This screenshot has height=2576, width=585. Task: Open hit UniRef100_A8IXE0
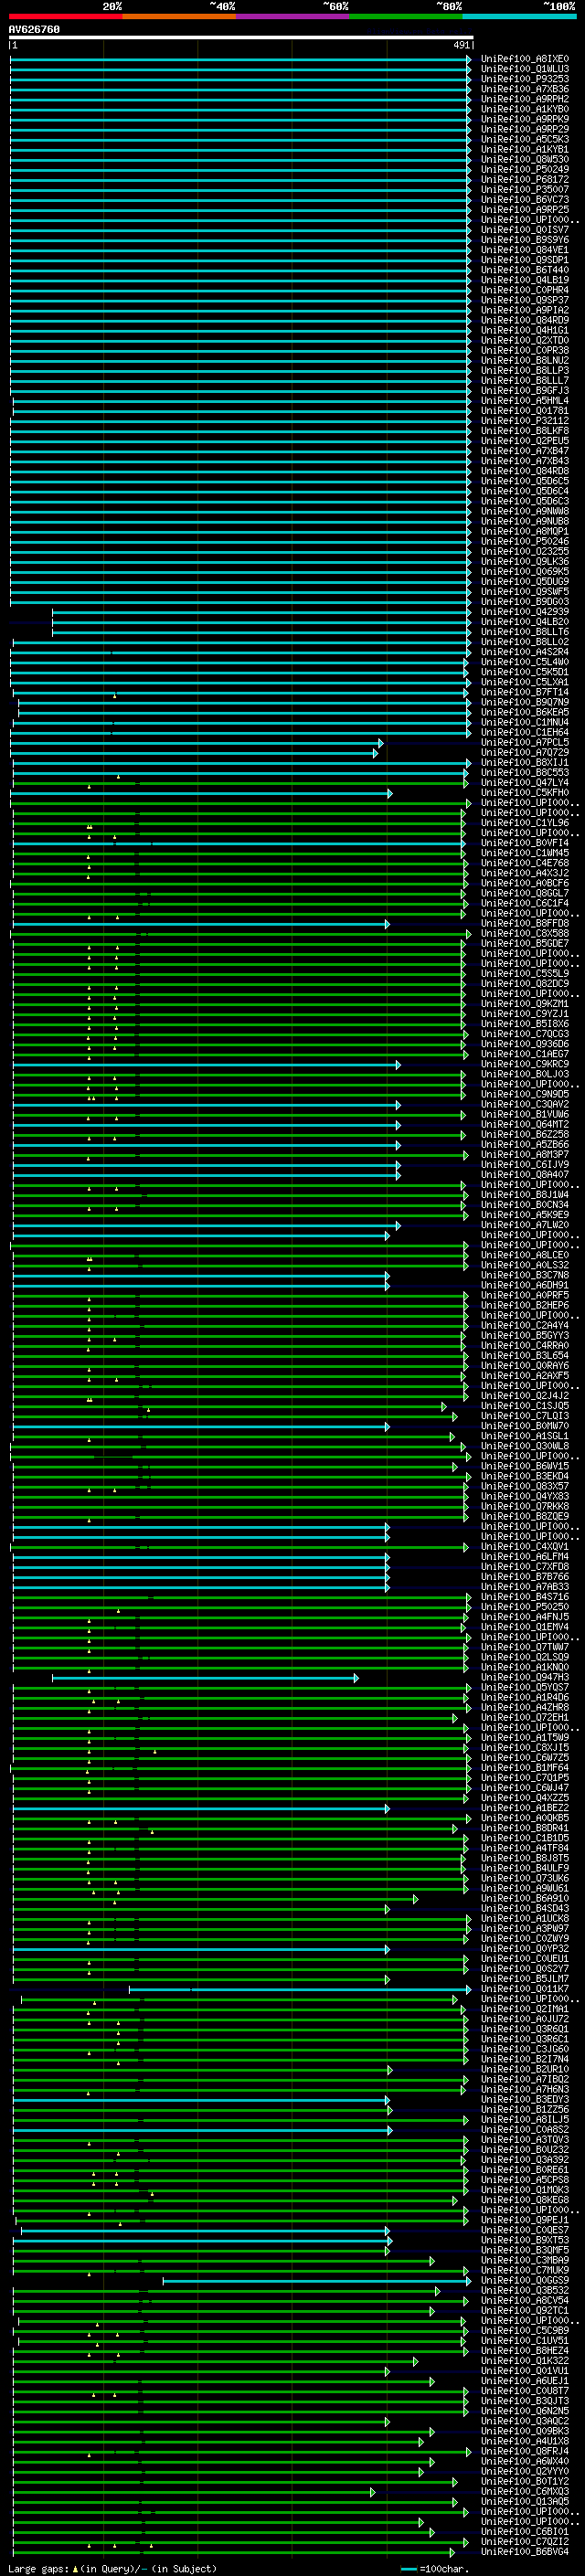click(x=524, y=59)
